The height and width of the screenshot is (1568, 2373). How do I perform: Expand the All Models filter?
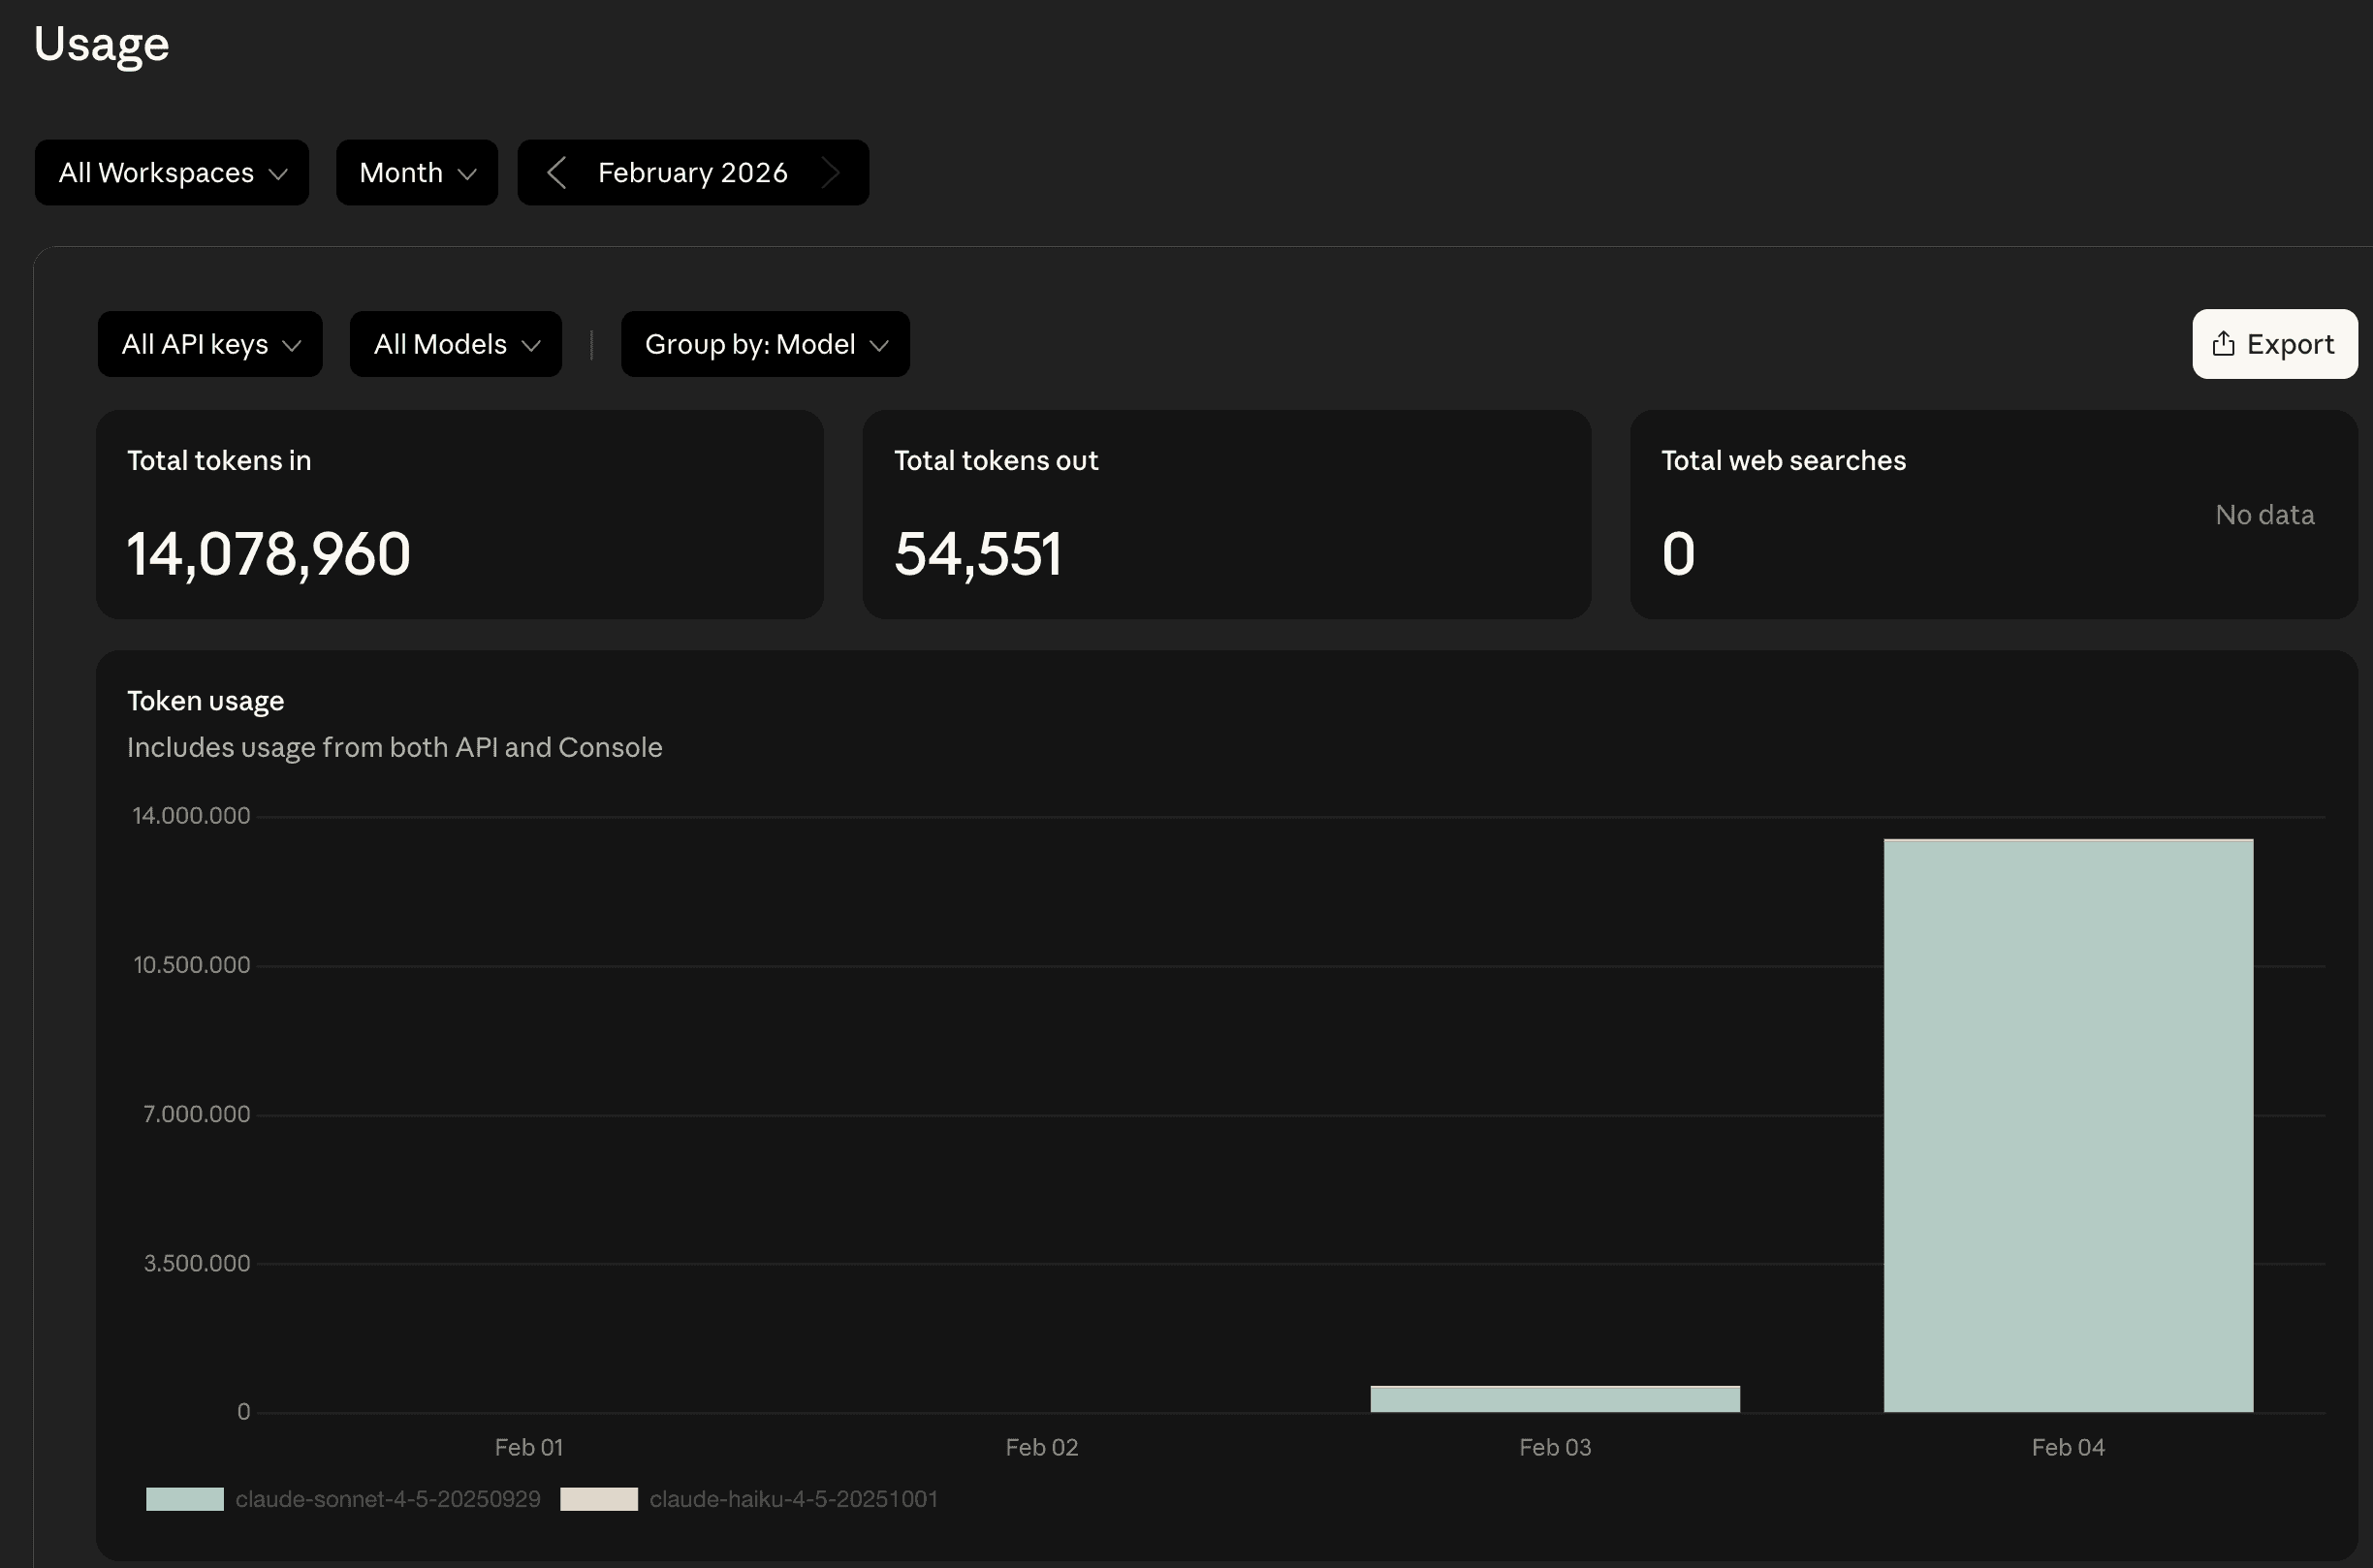click(x=455, y=344)
